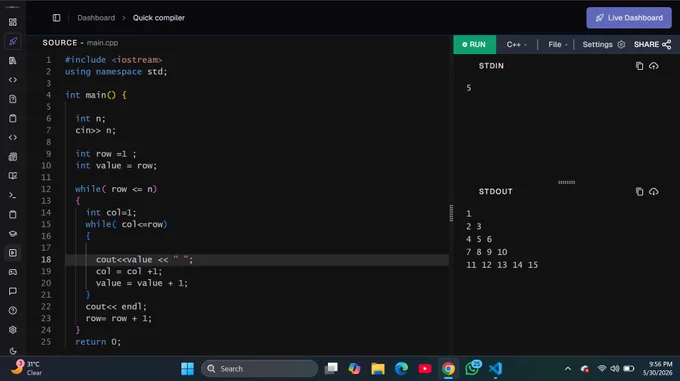The image size is (680, 381).
Task: Click the 'cout<< endl;' line
Action: coord(116,306)
